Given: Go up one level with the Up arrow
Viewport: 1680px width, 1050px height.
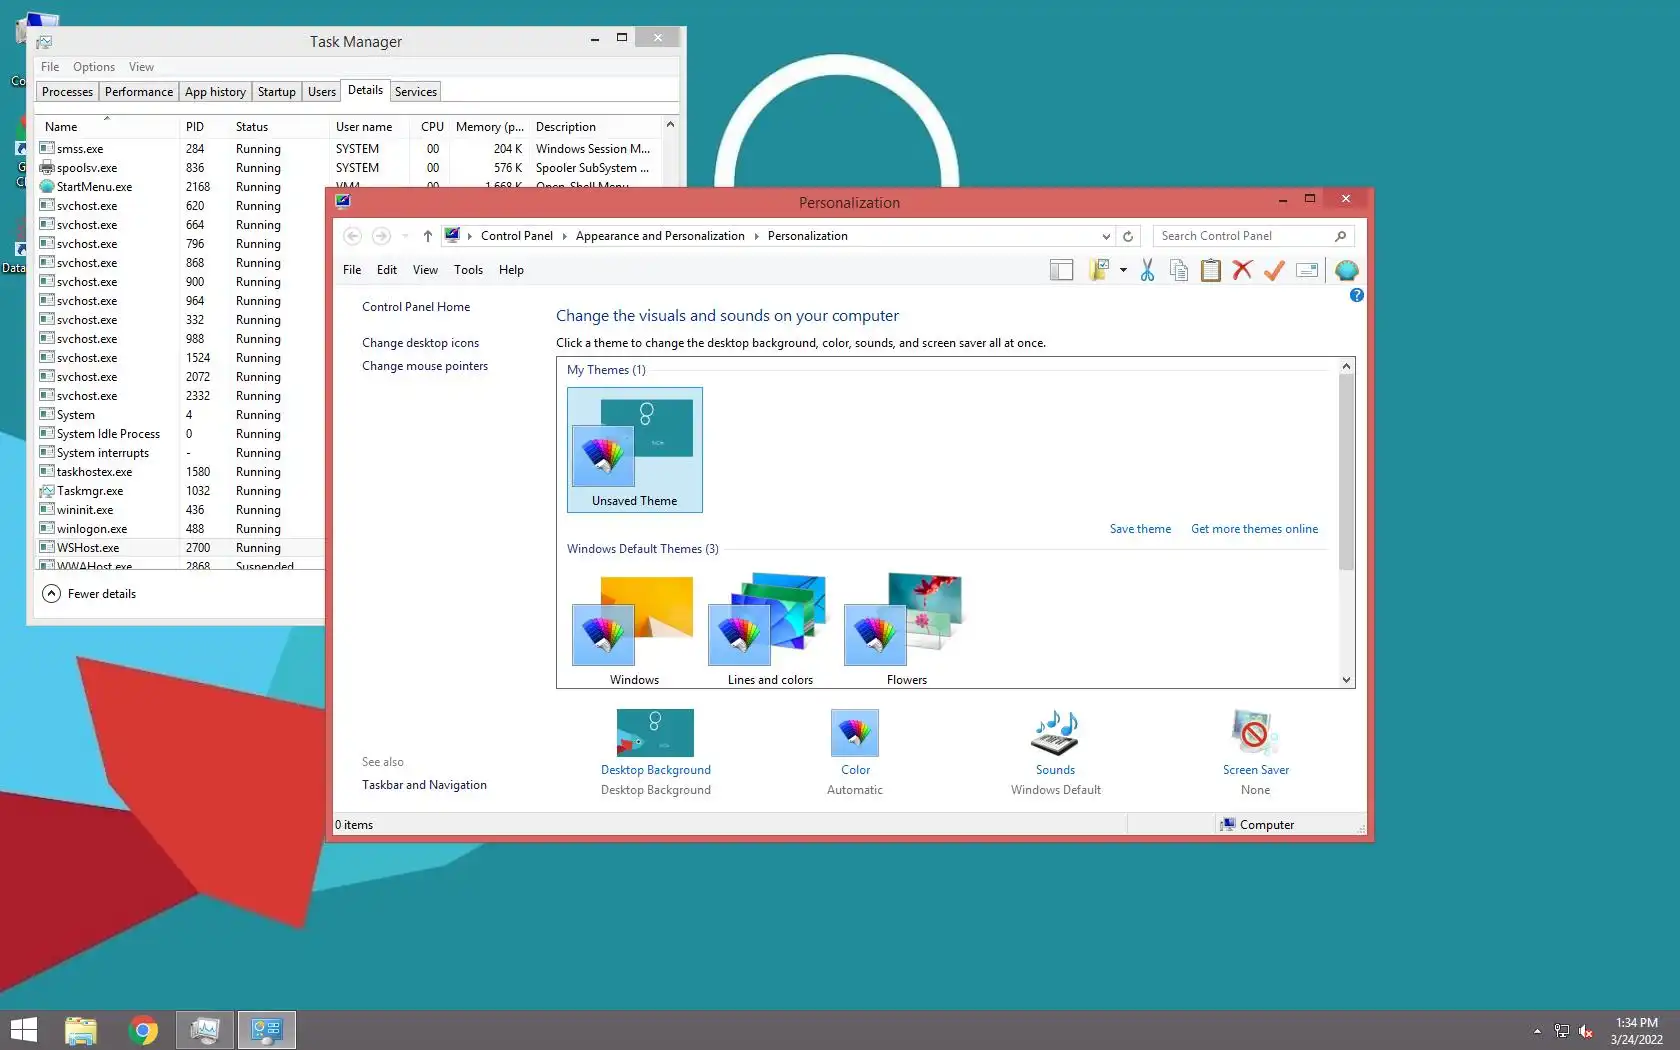Looking at the screenshot, I should (427, 236).
